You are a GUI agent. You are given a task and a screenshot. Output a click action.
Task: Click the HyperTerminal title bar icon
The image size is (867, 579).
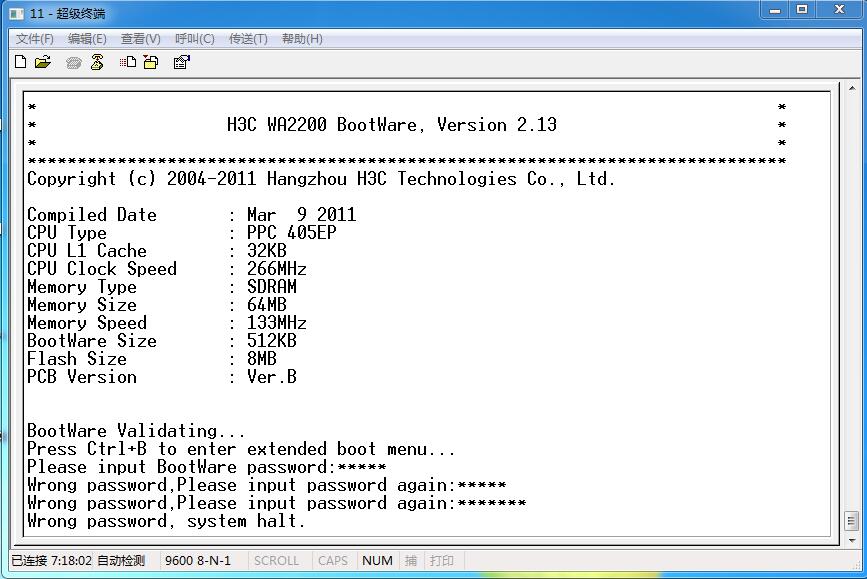pyautogui.click(x=17, y=13)
